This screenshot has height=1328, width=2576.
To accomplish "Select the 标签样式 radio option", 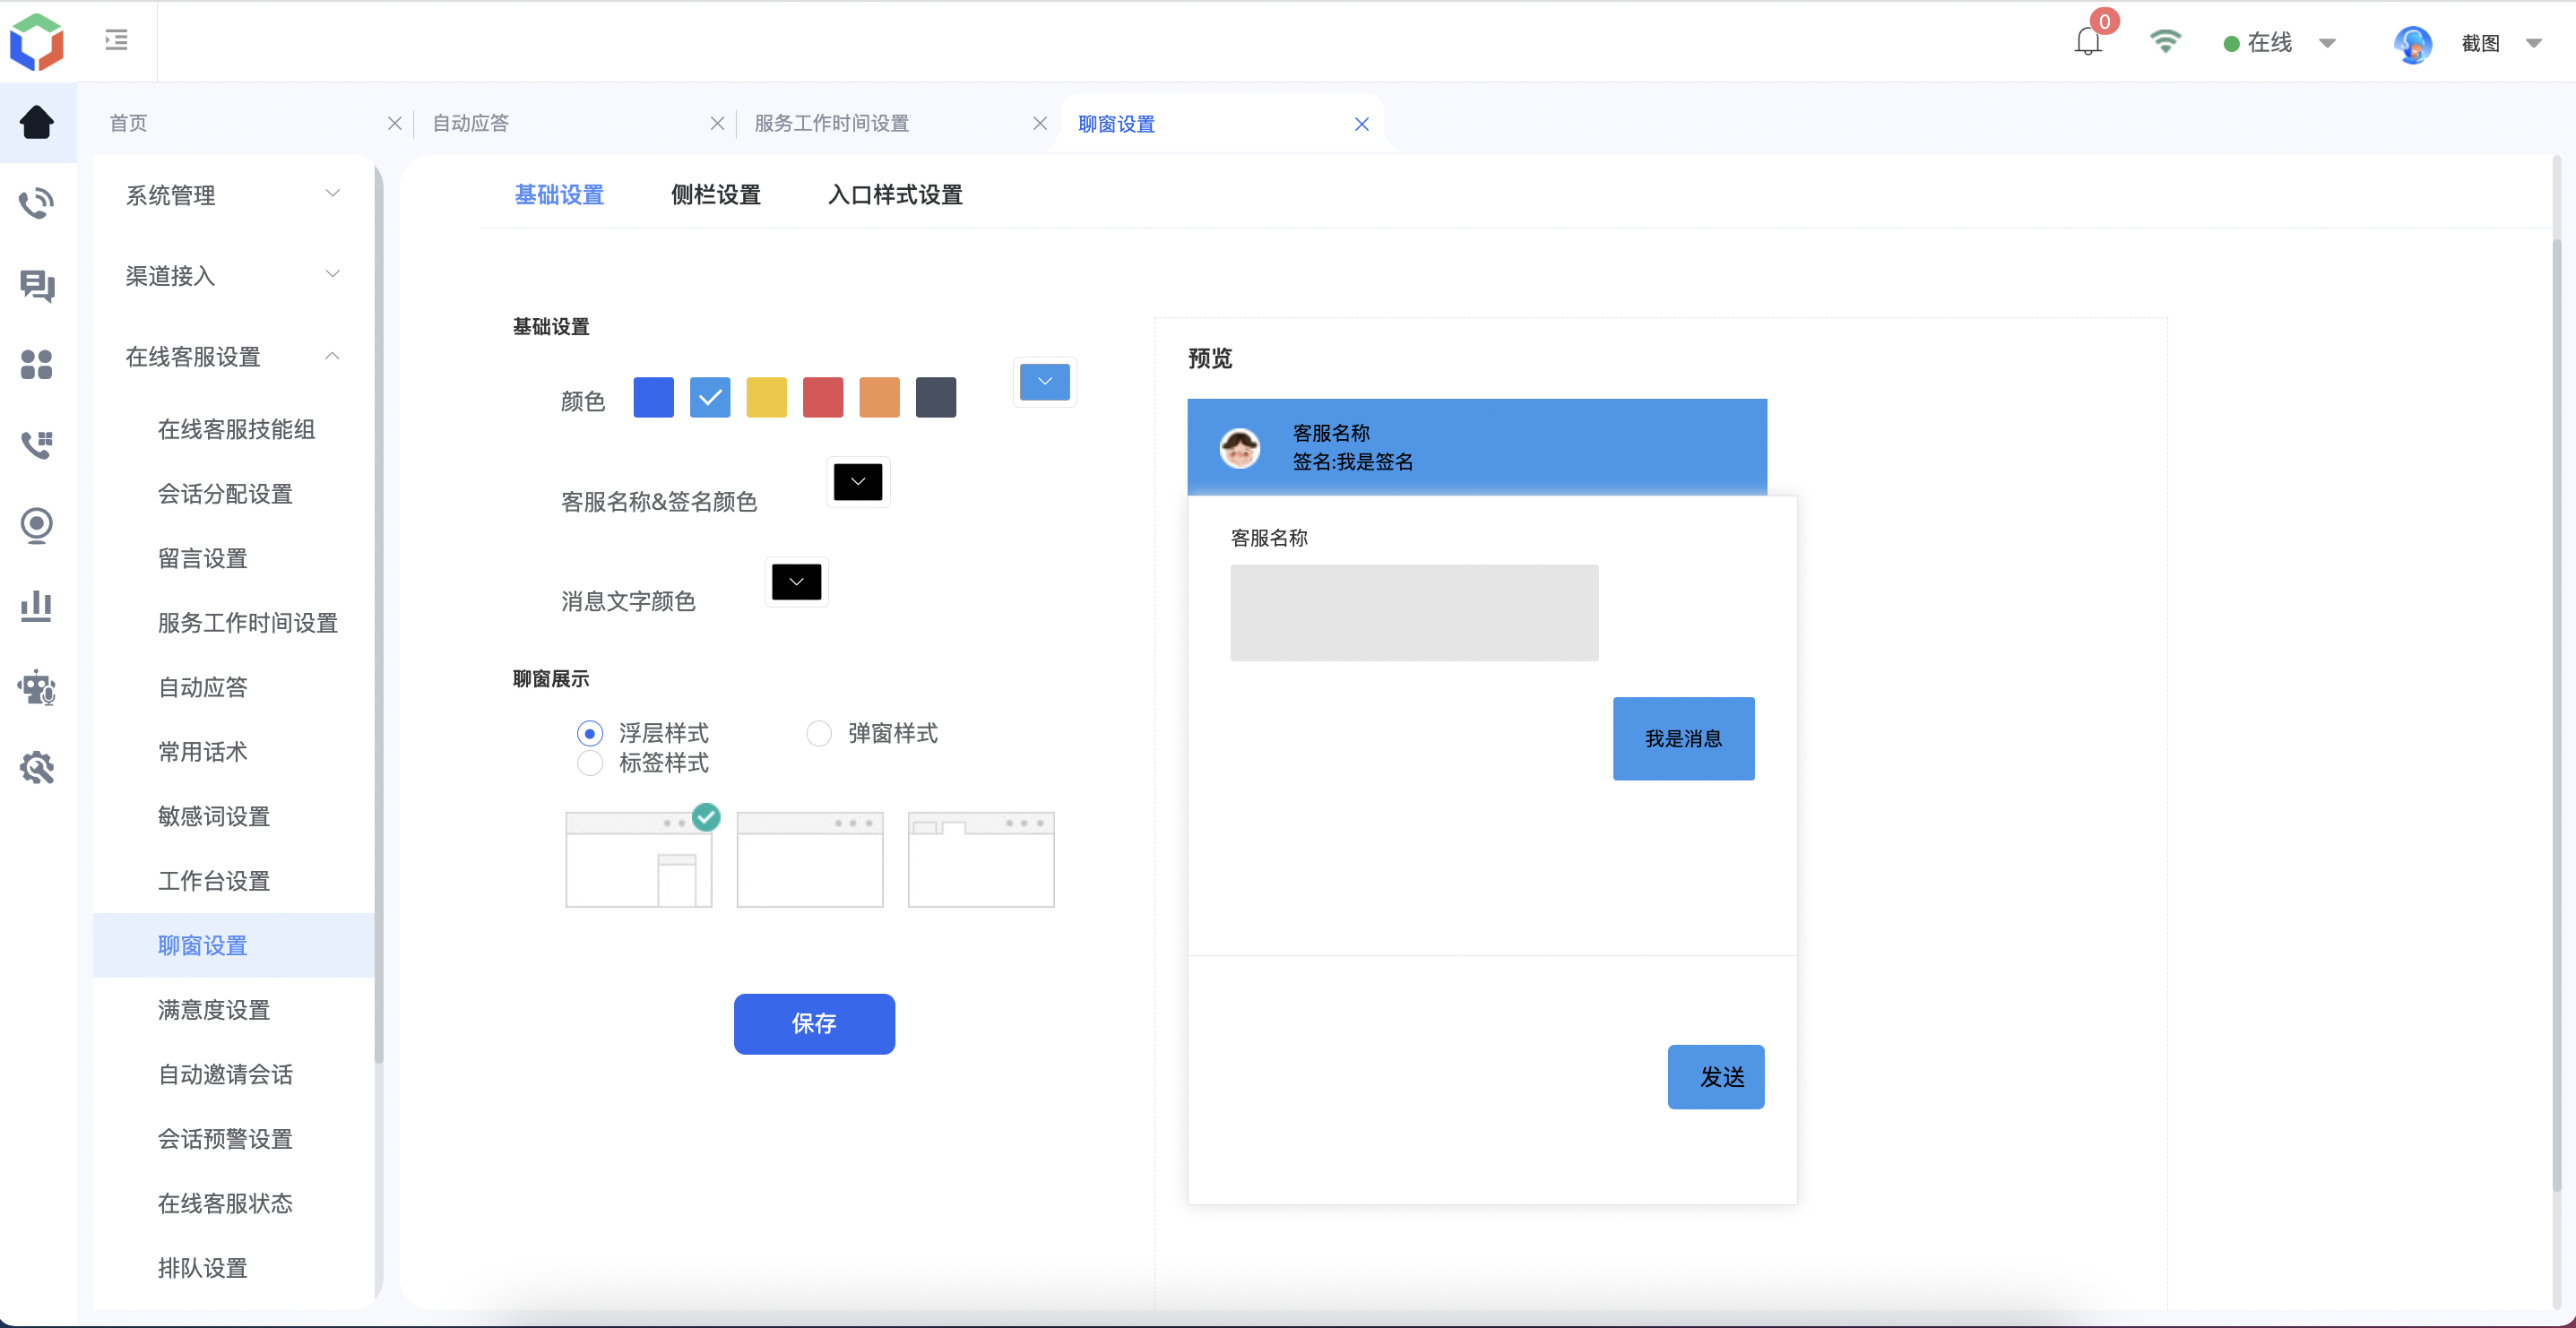I will pos(590,763).
